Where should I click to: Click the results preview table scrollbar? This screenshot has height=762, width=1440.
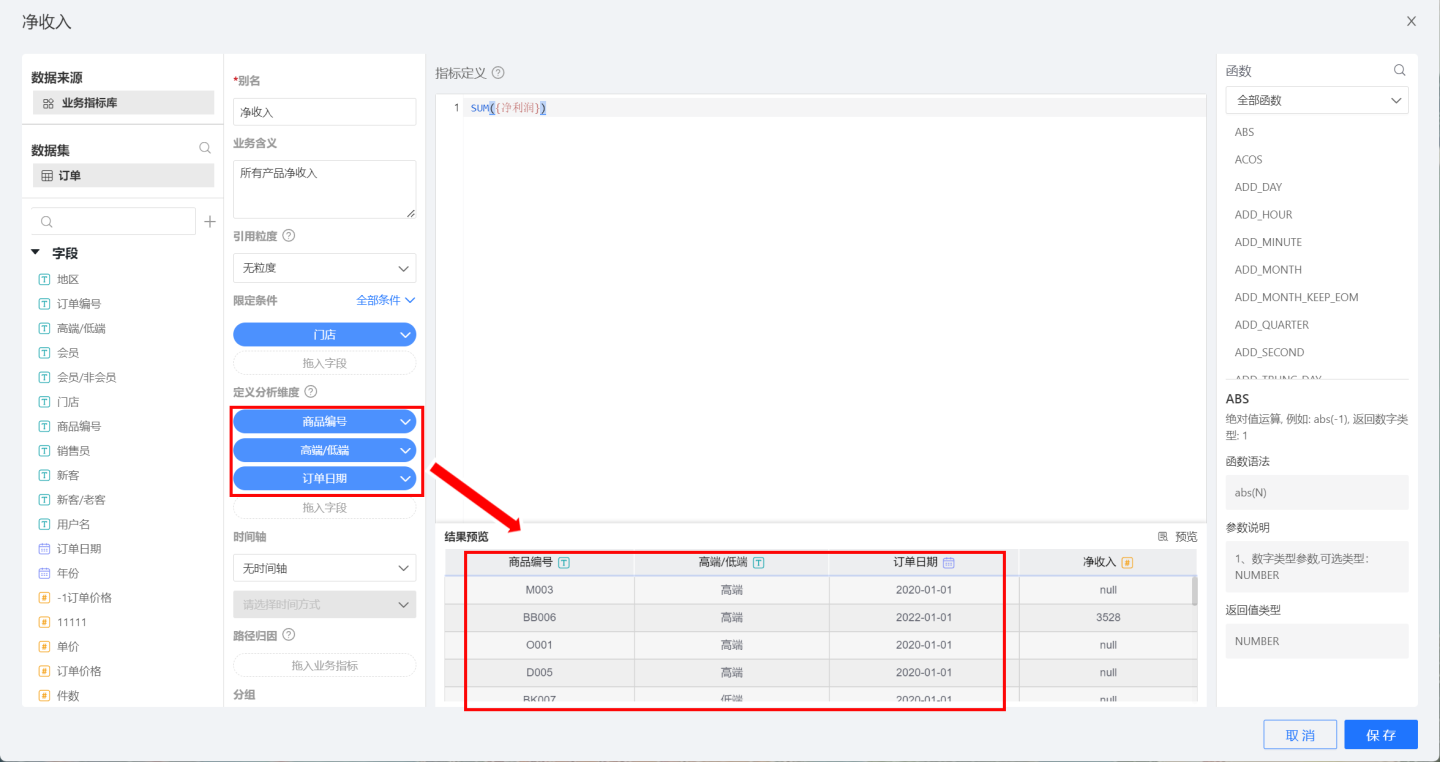coord(1194,592)
